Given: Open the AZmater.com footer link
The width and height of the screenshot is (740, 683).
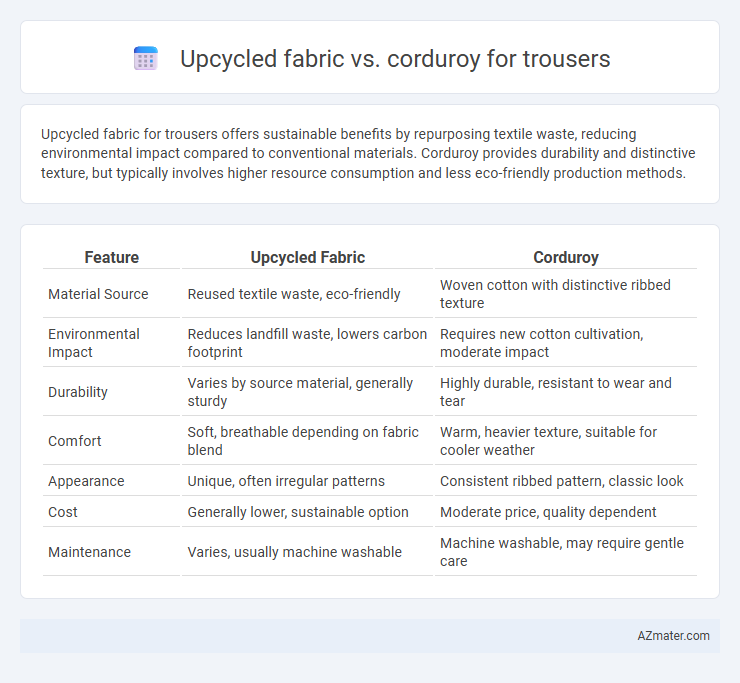Looking at the screenshot, I should pos(673,636).
